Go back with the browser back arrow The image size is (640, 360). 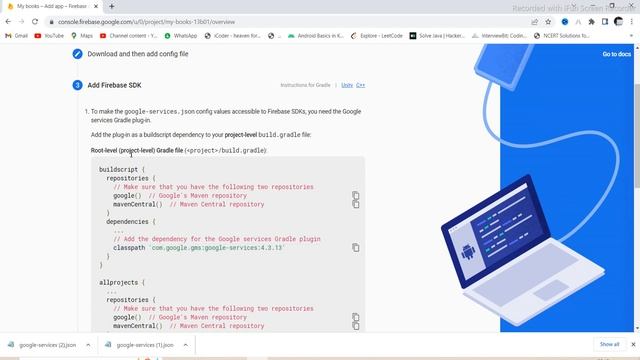[9, 22]
